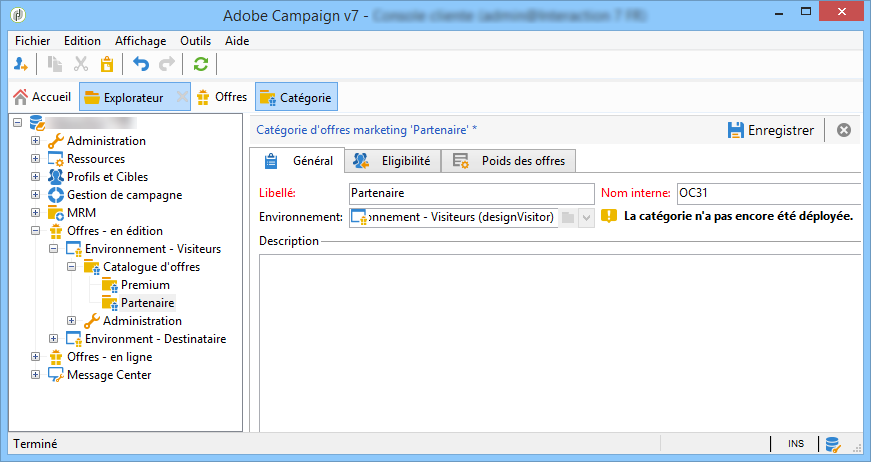The image size is (889, 470).
Task: Click the Copy toolbar icon
Action: [x=55, y=64]
